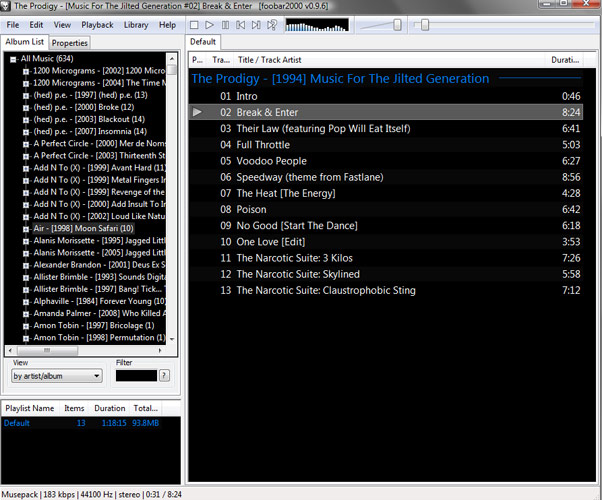Click horizontal scrollbar right arrow in album list
This screenshot has width=602, height=500.
tap(160, 350)
